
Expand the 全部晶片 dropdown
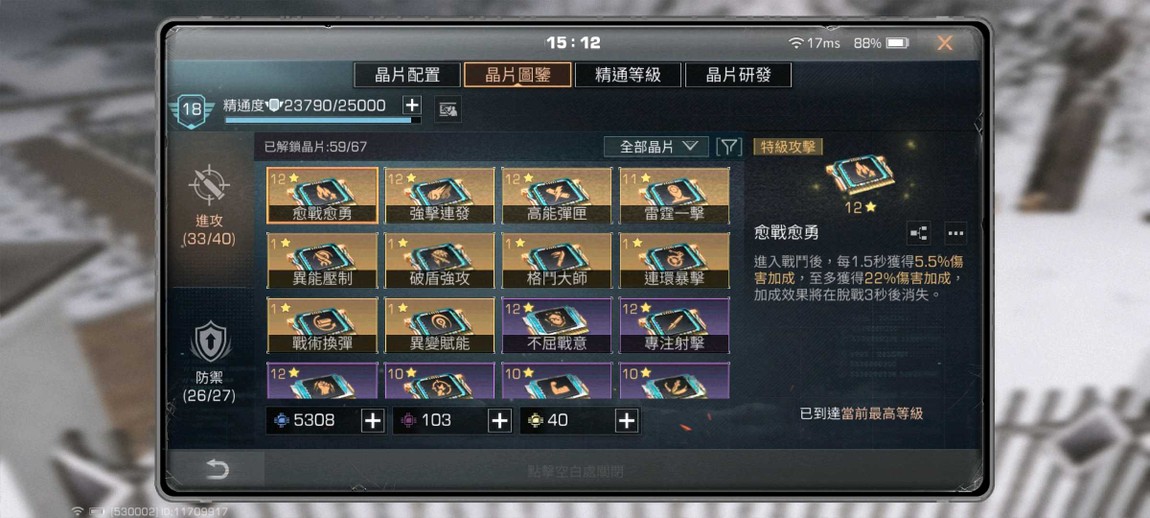[x=656, y=147]
